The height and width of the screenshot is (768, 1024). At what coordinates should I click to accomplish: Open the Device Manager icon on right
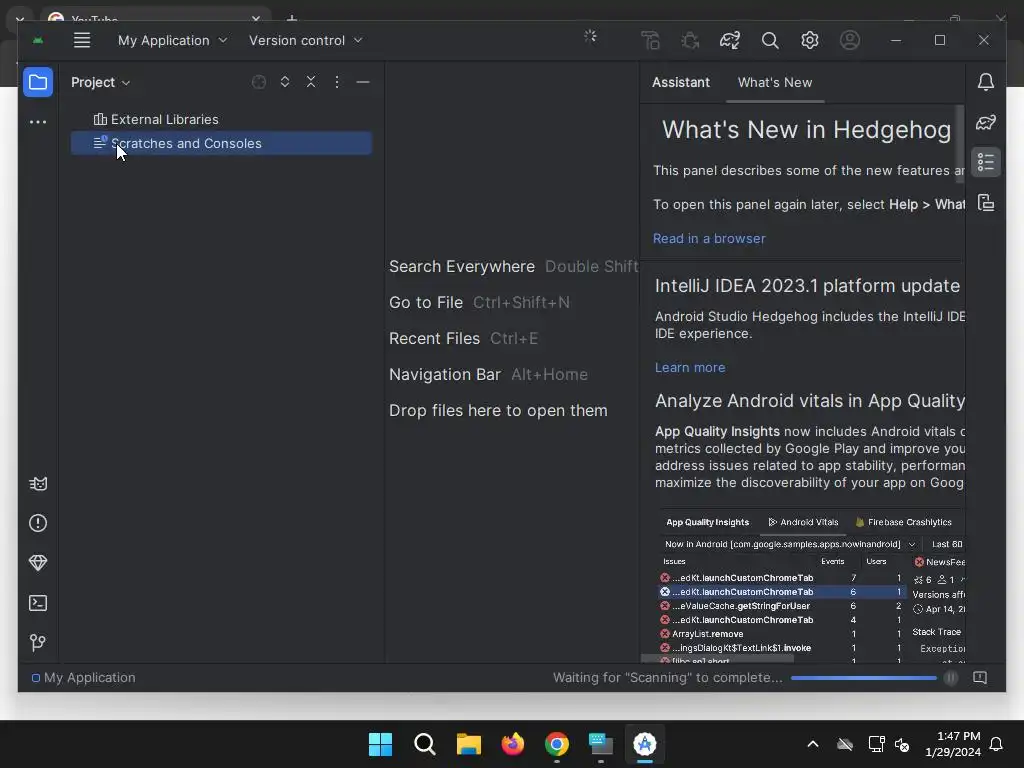[x=985, y=202]
